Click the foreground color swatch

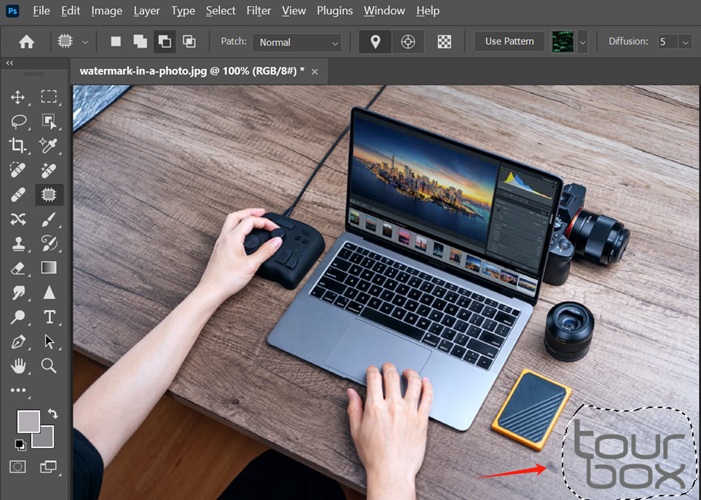pos(28,421)
